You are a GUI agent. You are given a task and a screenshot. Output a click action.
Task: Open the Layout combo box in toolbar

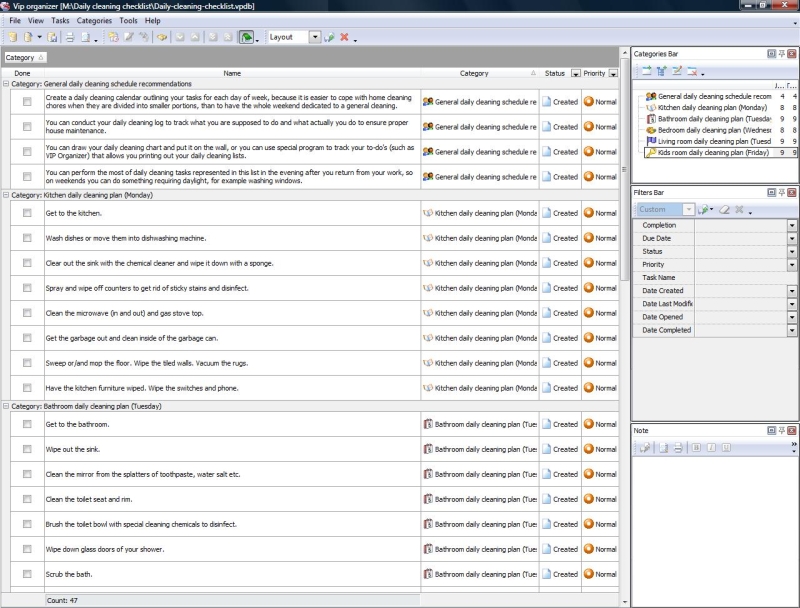pos(315,37)
